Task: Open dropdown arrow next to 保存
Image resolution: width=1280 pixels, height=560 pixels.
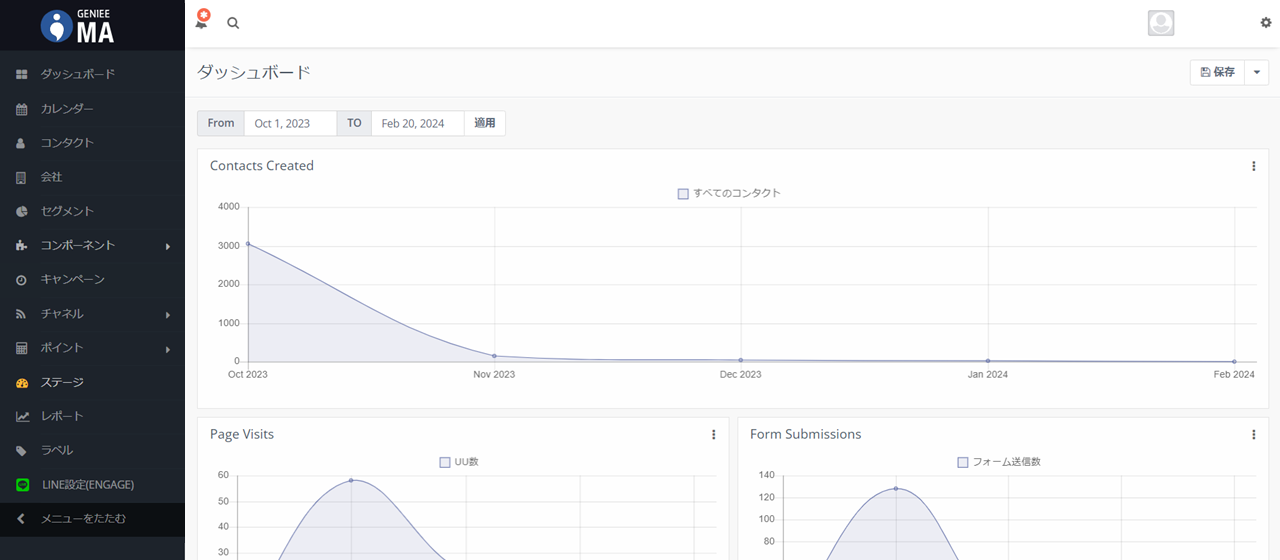Action: 1256,72
